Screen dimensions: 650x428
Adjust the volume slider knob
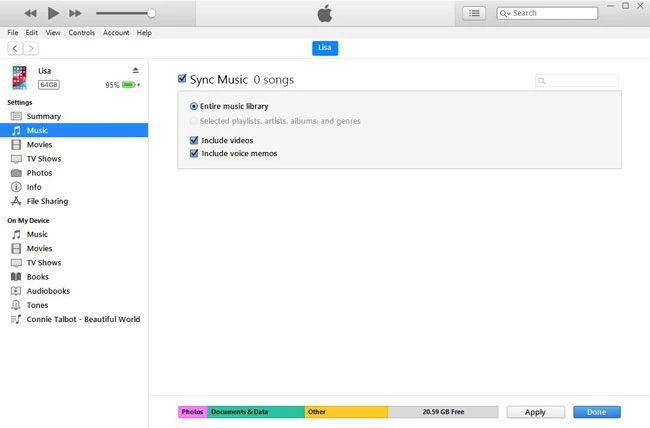tap(151, 13)
